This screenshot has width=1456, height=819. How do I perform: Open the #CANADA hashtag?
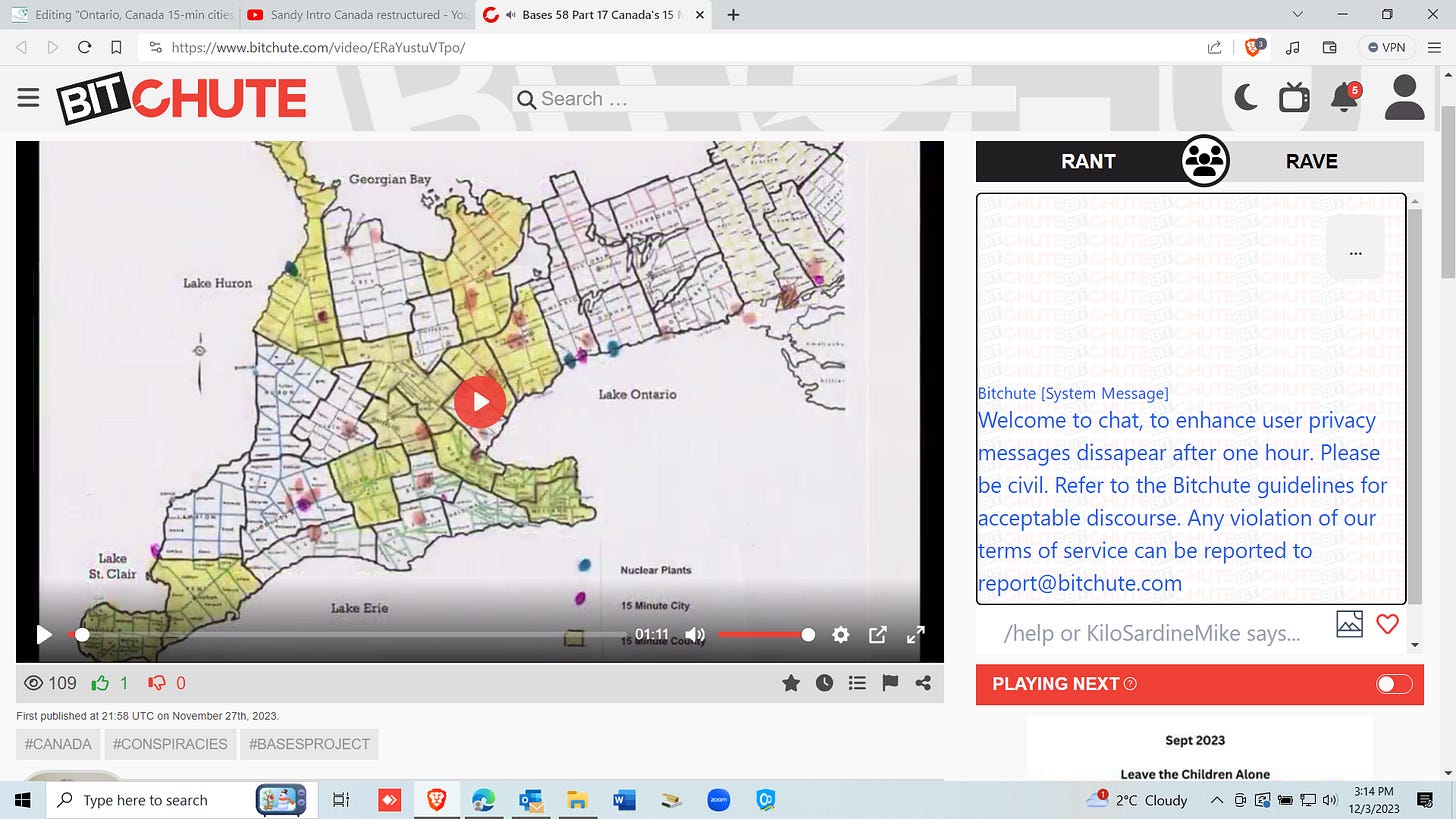coord(58,744)
